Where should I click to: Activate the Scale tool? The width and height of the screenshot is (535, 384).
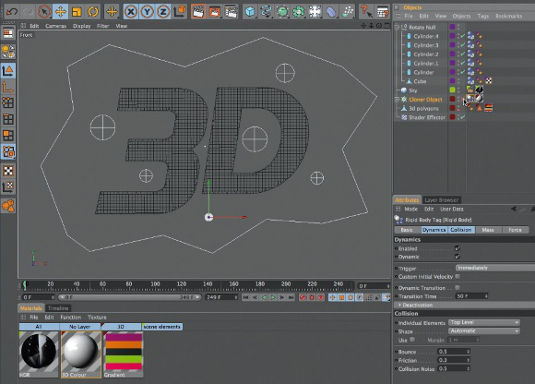tap(77, 12)
